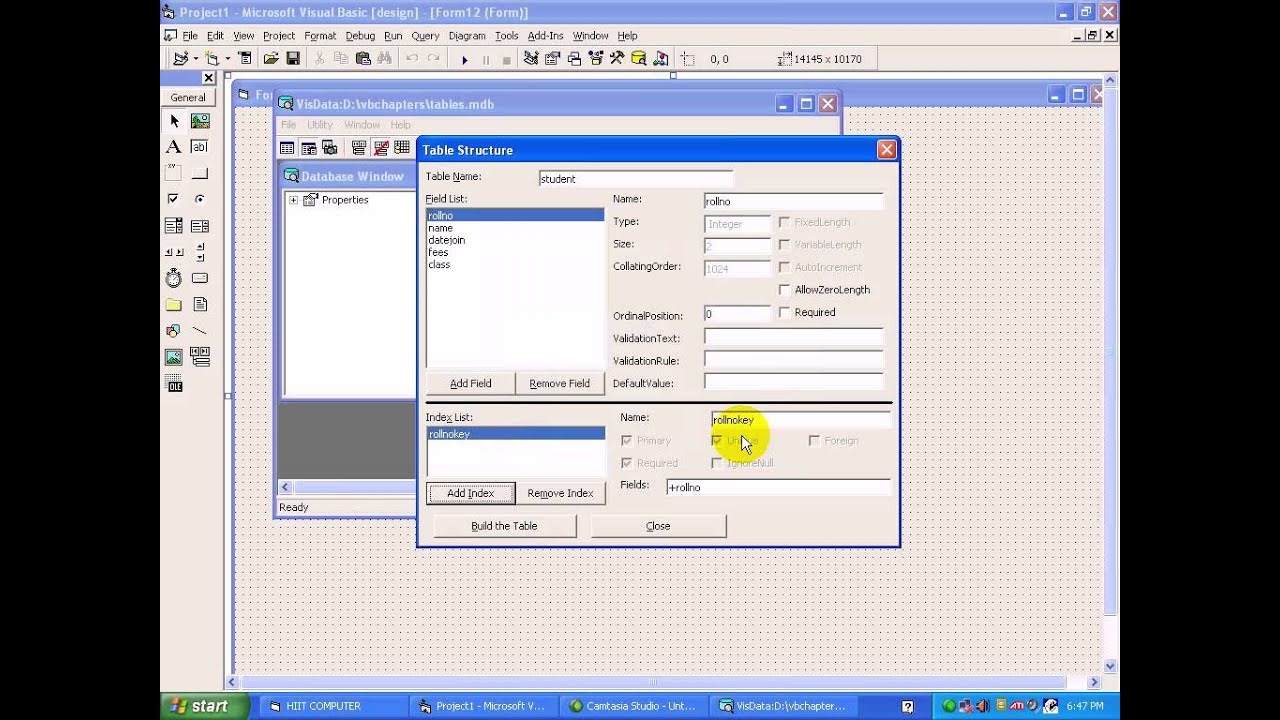The image size is (1280, 720).
Task: Click the Add Field button
Action: click(x=470, y=384)
